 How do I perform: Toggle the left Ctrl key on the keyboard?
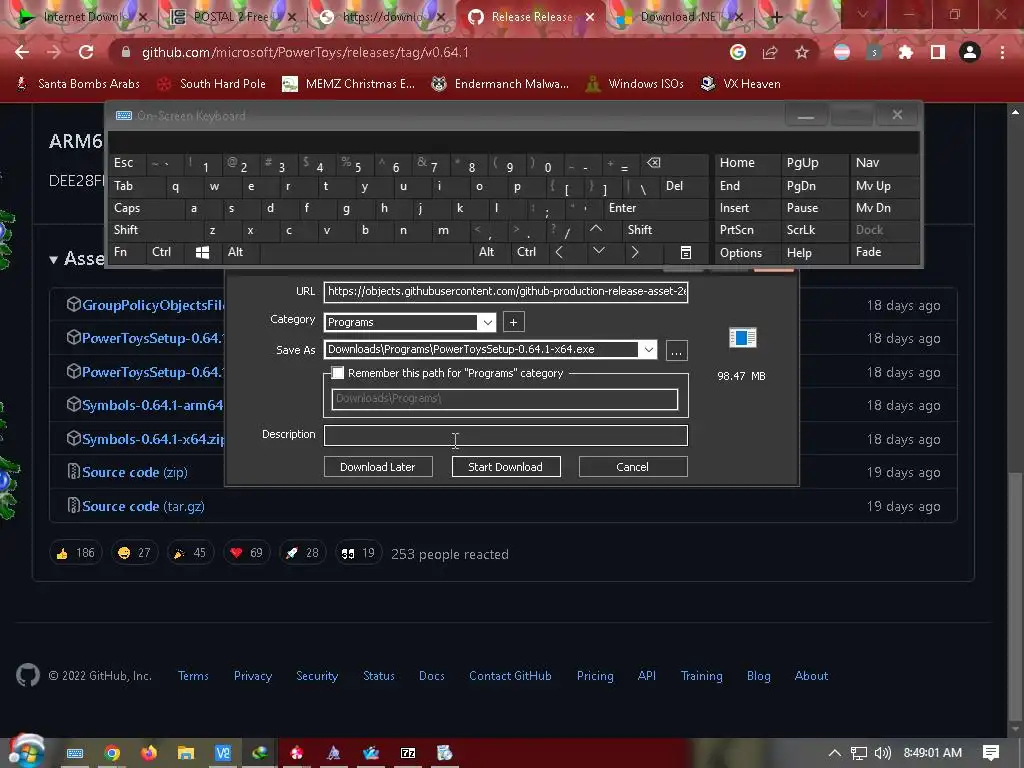[166, 252]
